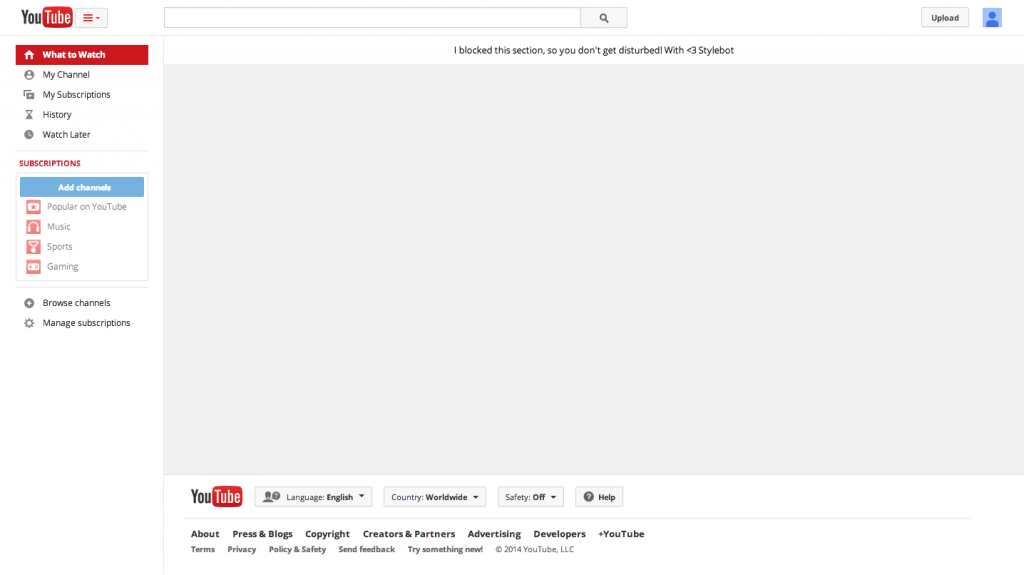The image size is (1024, 575).
Task: Open the Language: English dropdown
Action: 313,497
